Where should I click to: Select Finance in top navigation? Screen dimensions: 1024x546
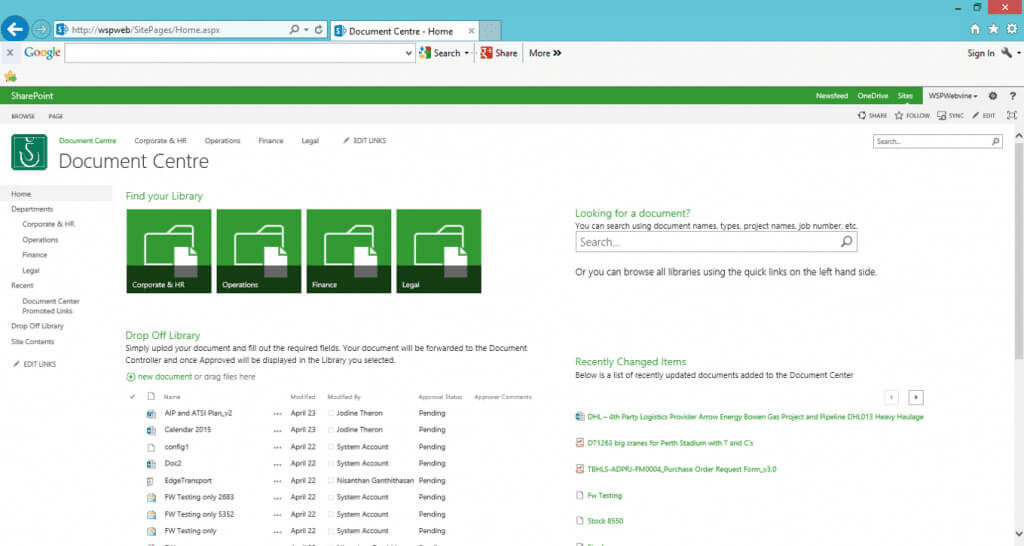[x=270, y=140]
